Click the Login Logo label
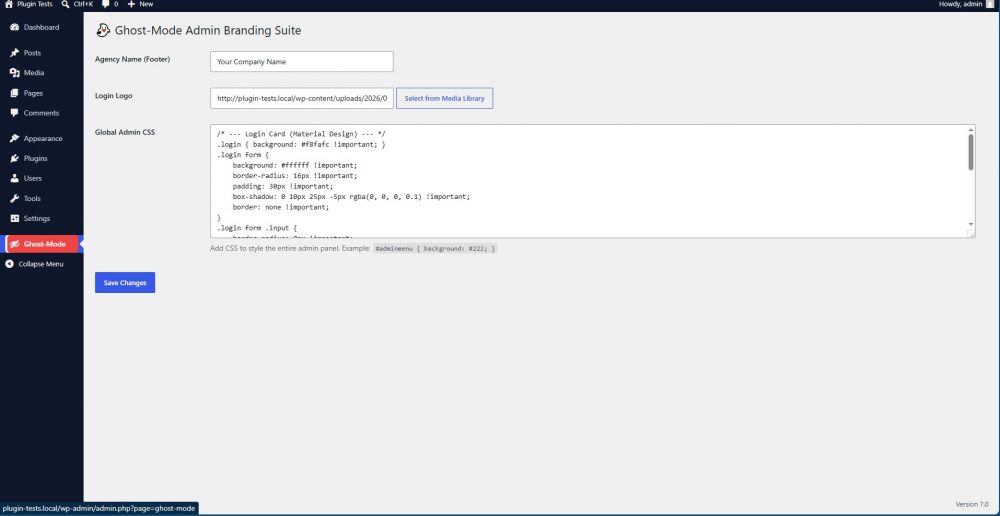This screenshot has height=516, width=1000. [114, 96]
